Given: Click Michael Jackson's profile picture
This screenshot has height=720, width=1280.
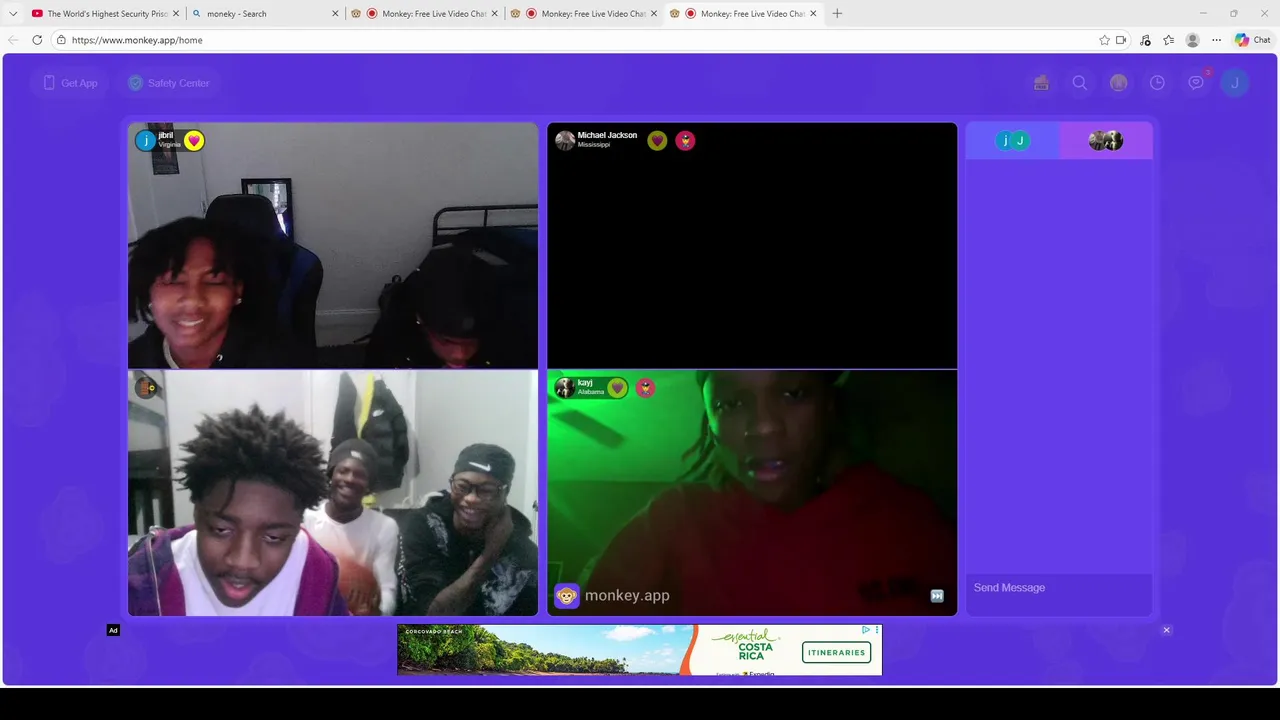Looking at the screenshot, I should tap(565, 141).
